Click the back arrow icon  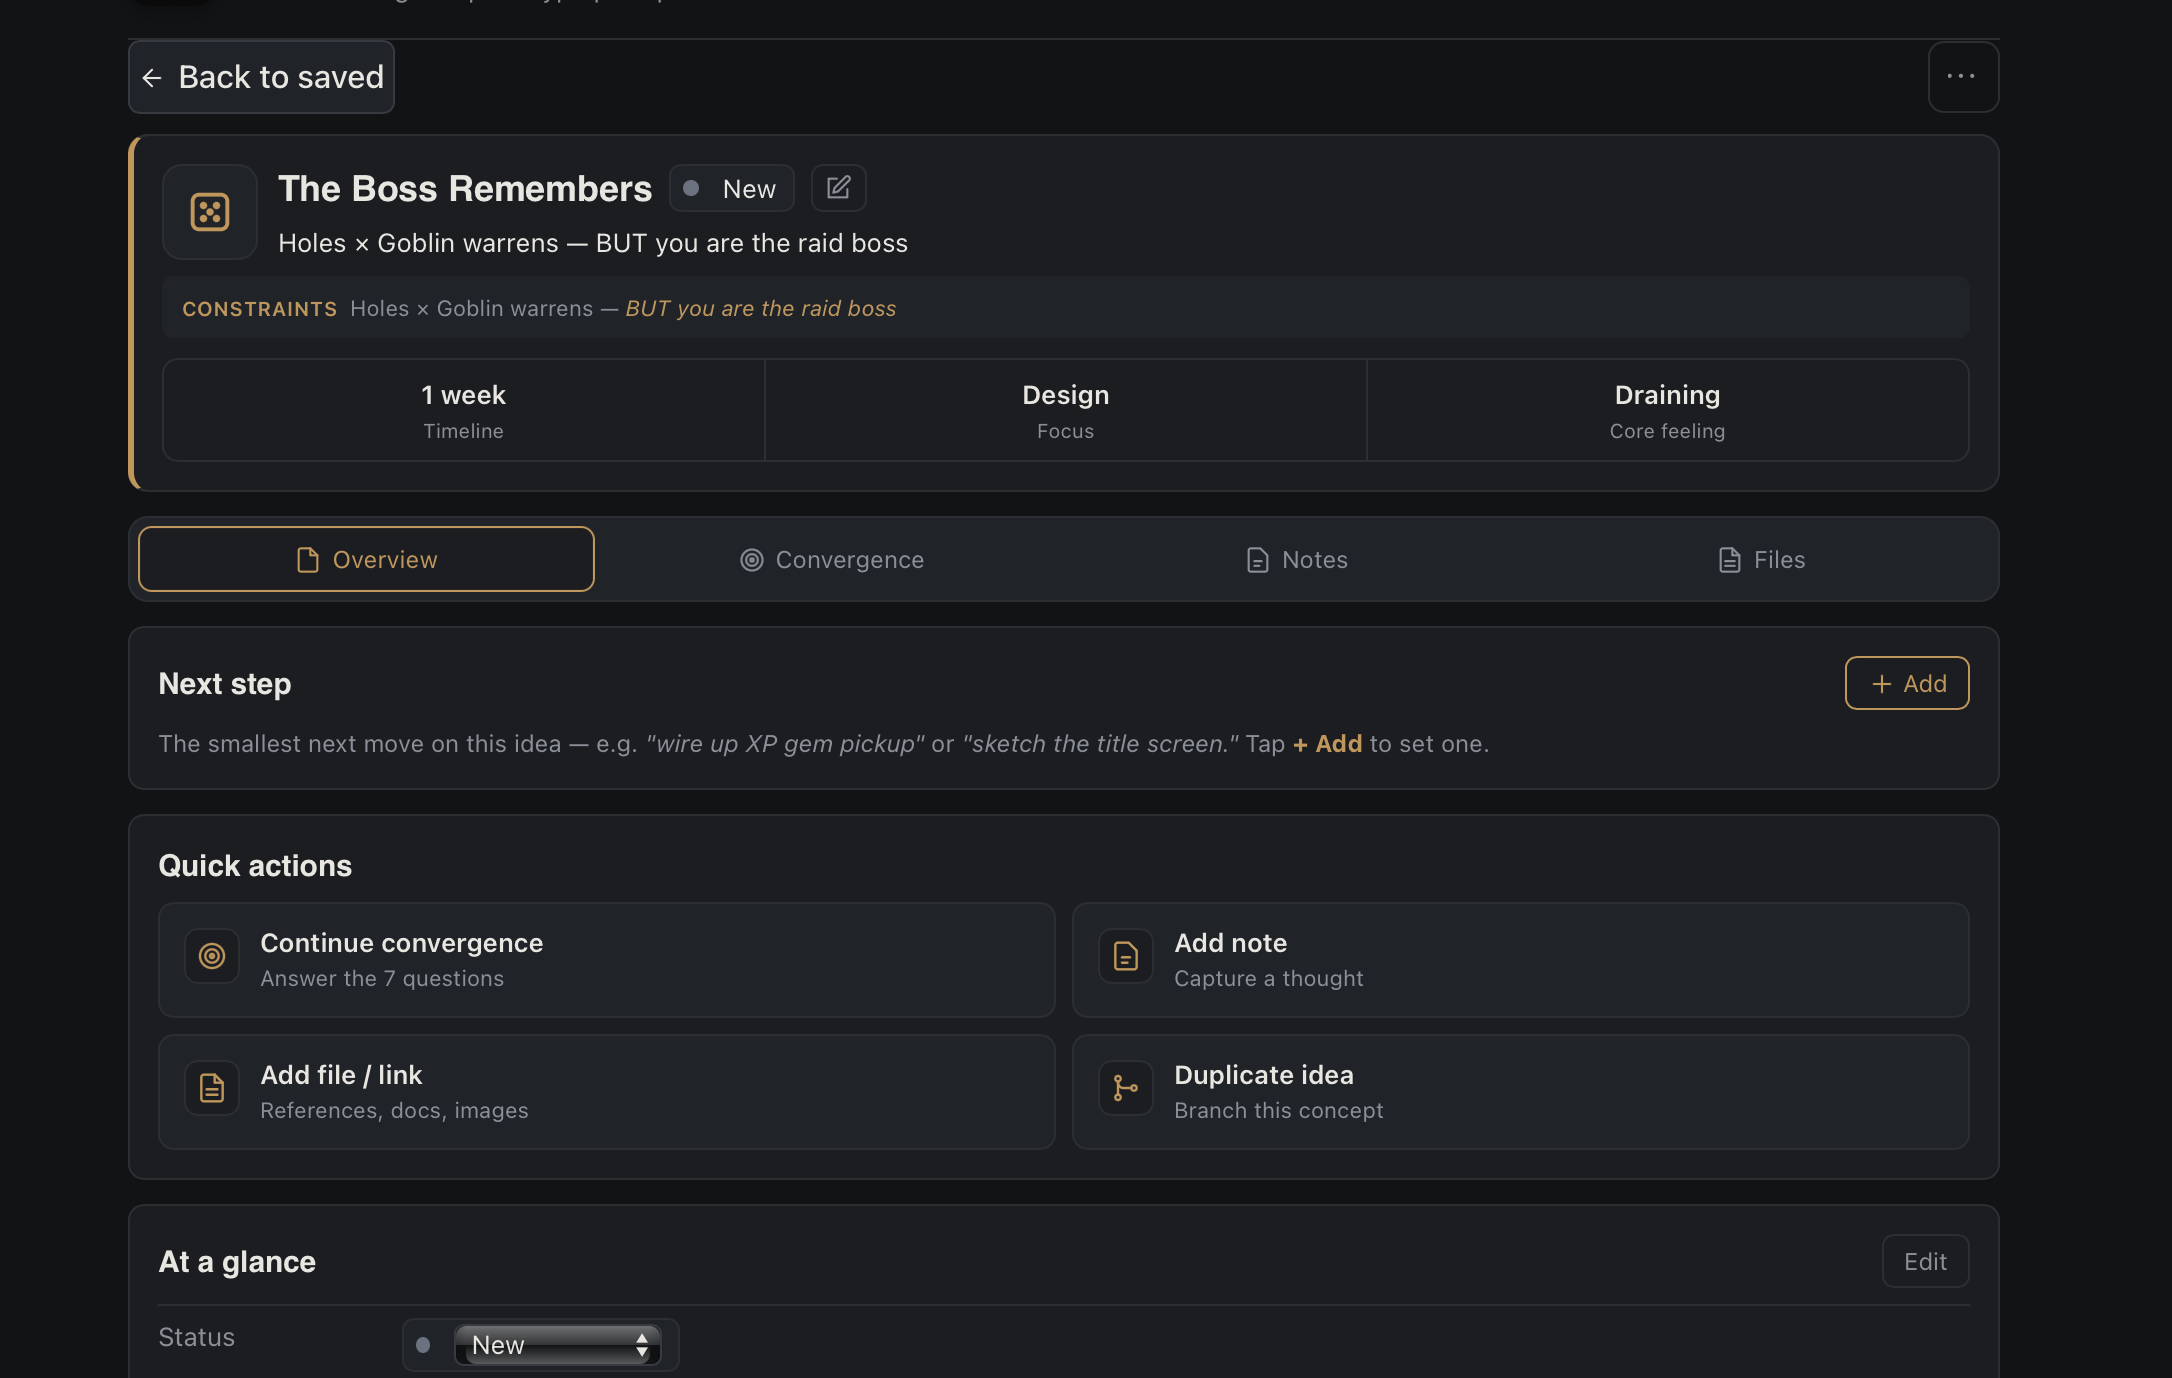[x=152, y=78]
